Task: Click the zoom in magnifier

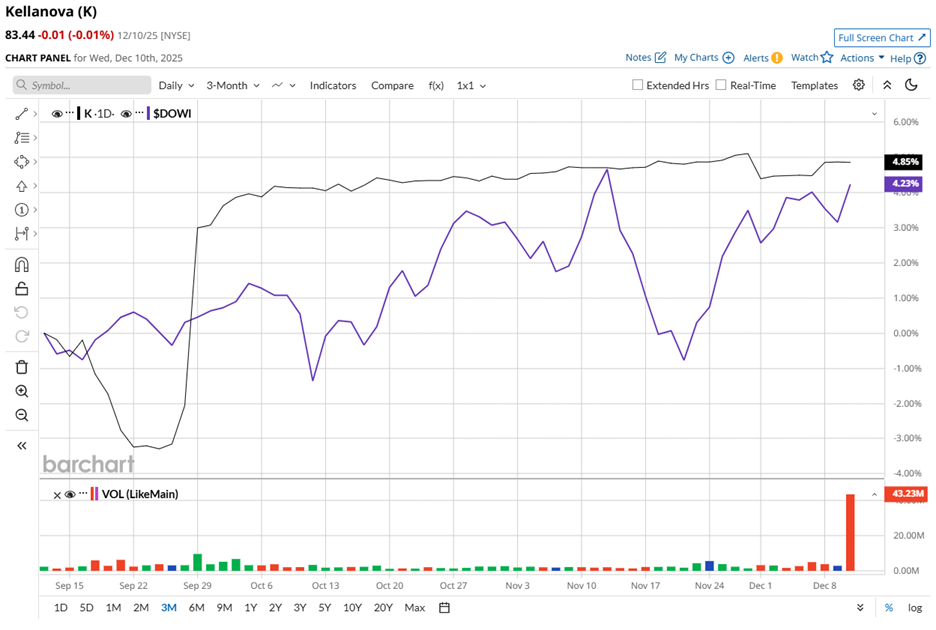Action: point(21,391)
